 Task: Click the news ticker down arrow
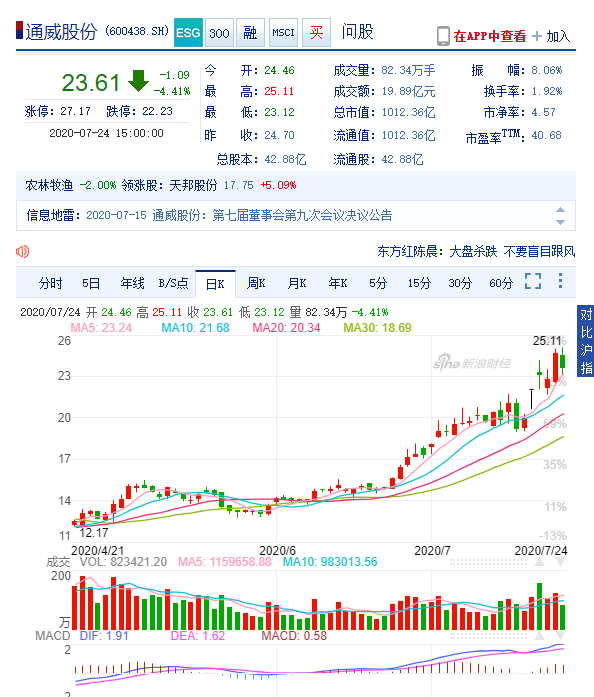tap(560, 222)
